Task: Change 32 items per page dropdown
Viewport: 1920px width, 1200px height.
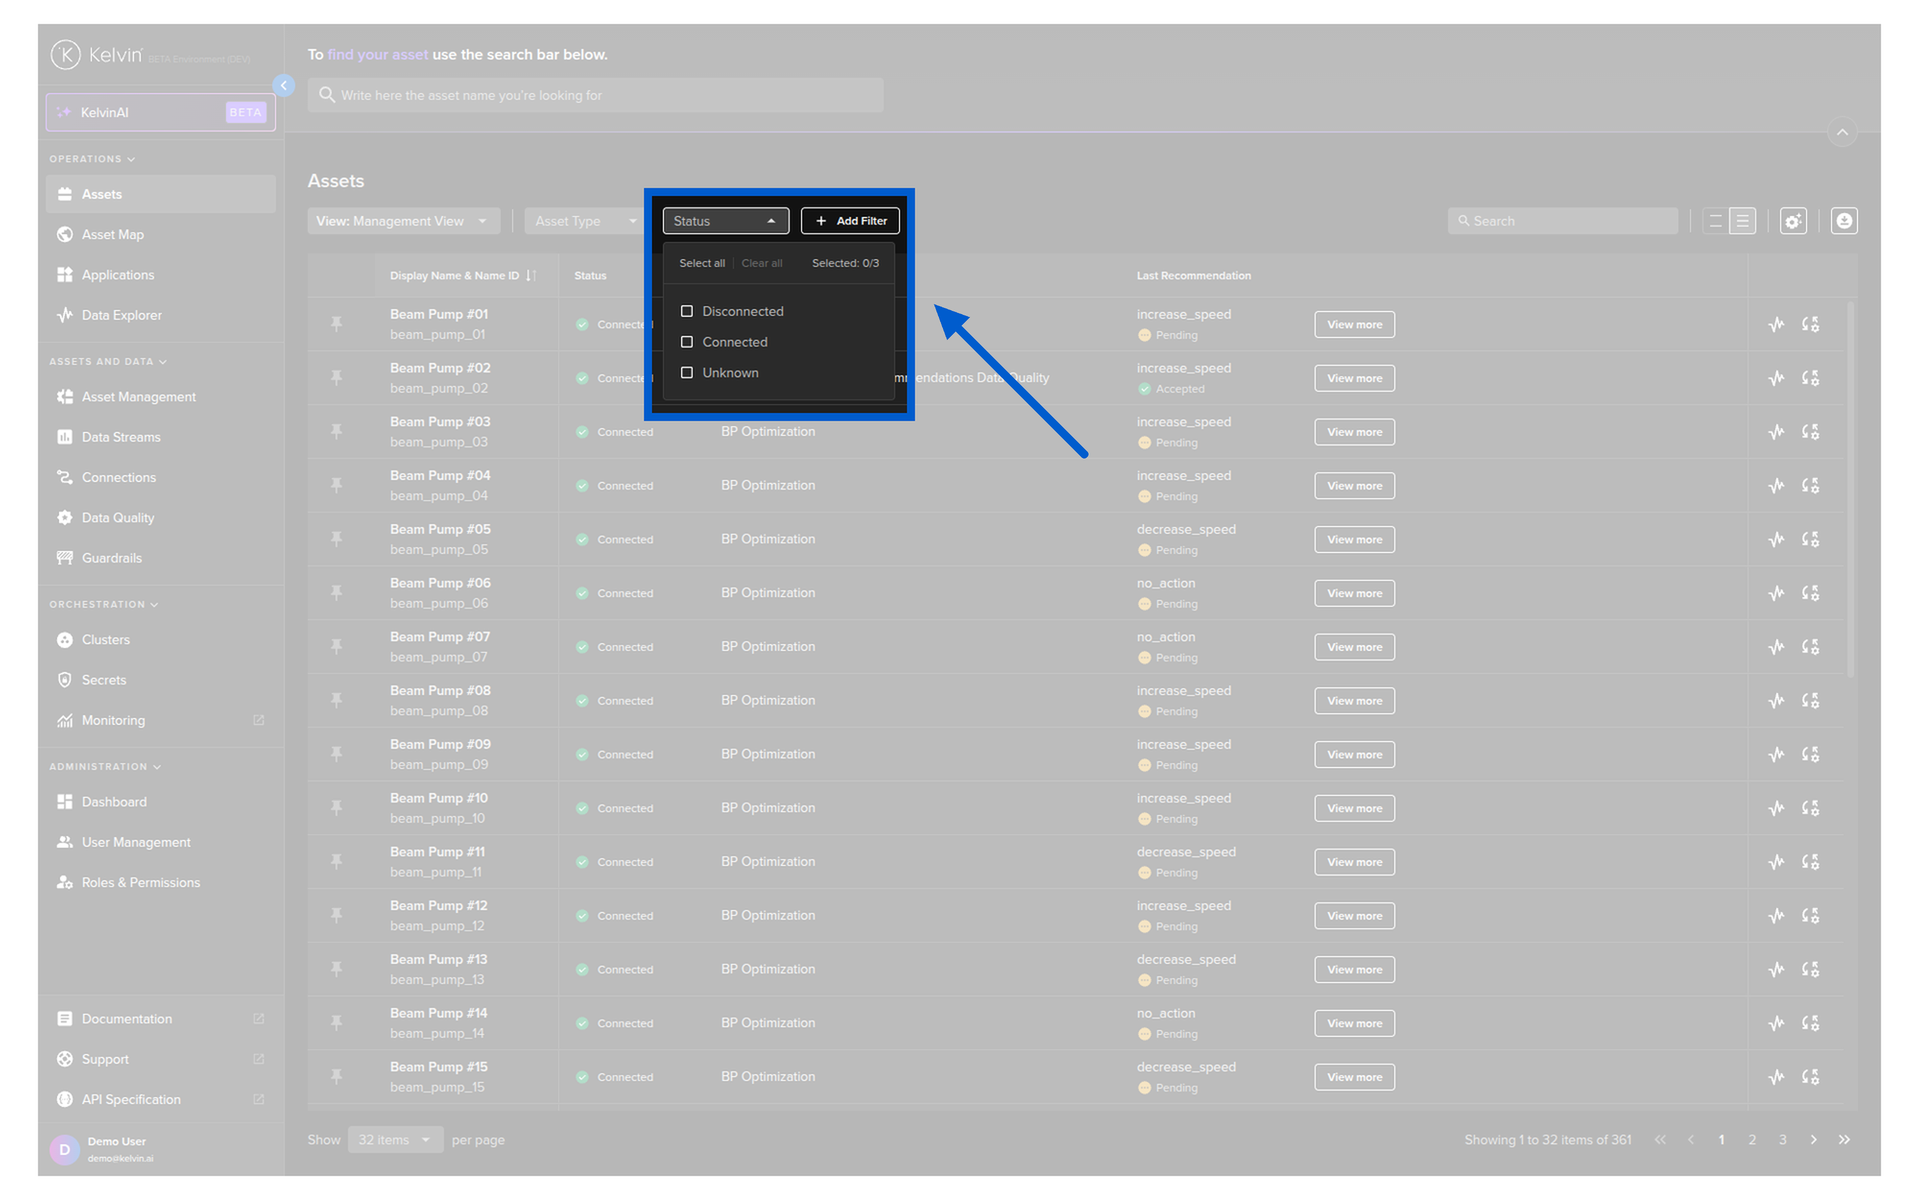Action: tap(395, 1140)
